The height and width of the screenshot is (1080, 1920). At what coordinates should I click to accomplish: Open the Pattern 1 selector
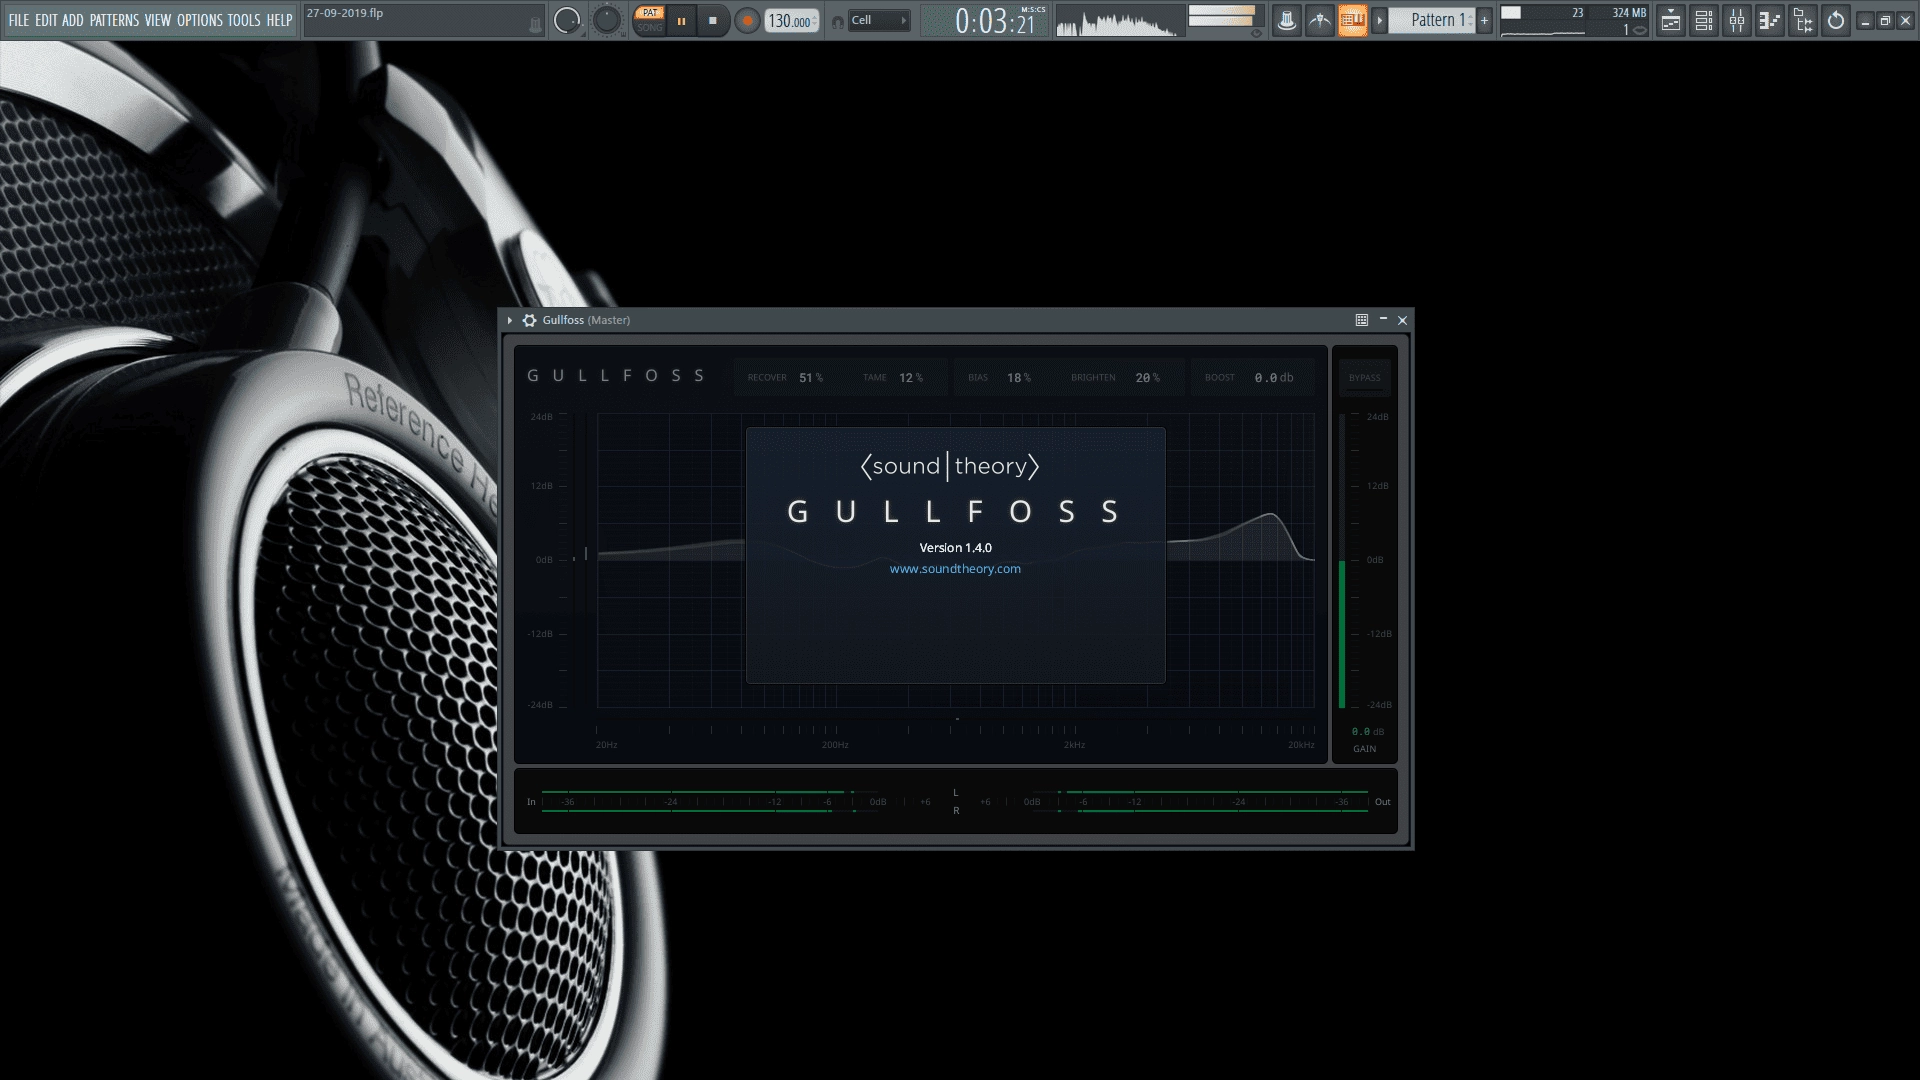click(1433, 20)
